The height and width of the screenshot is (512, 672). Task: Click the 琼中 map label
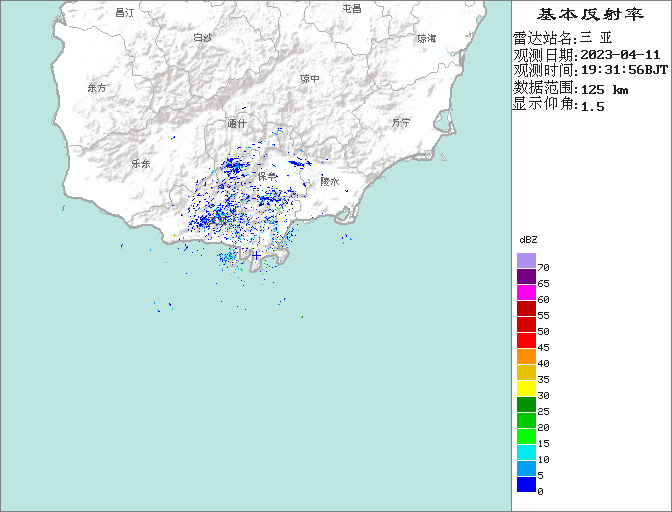pyautogui.click(x=309, y=79)
